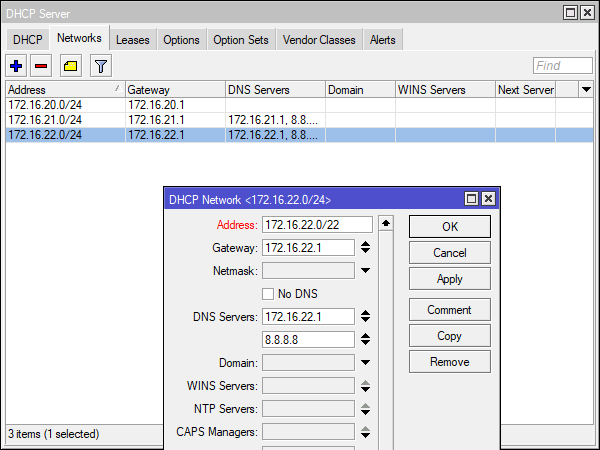The image size is (600, 450).
Task: Close the DHCP Server window
Action: click(x=587, y=13)
